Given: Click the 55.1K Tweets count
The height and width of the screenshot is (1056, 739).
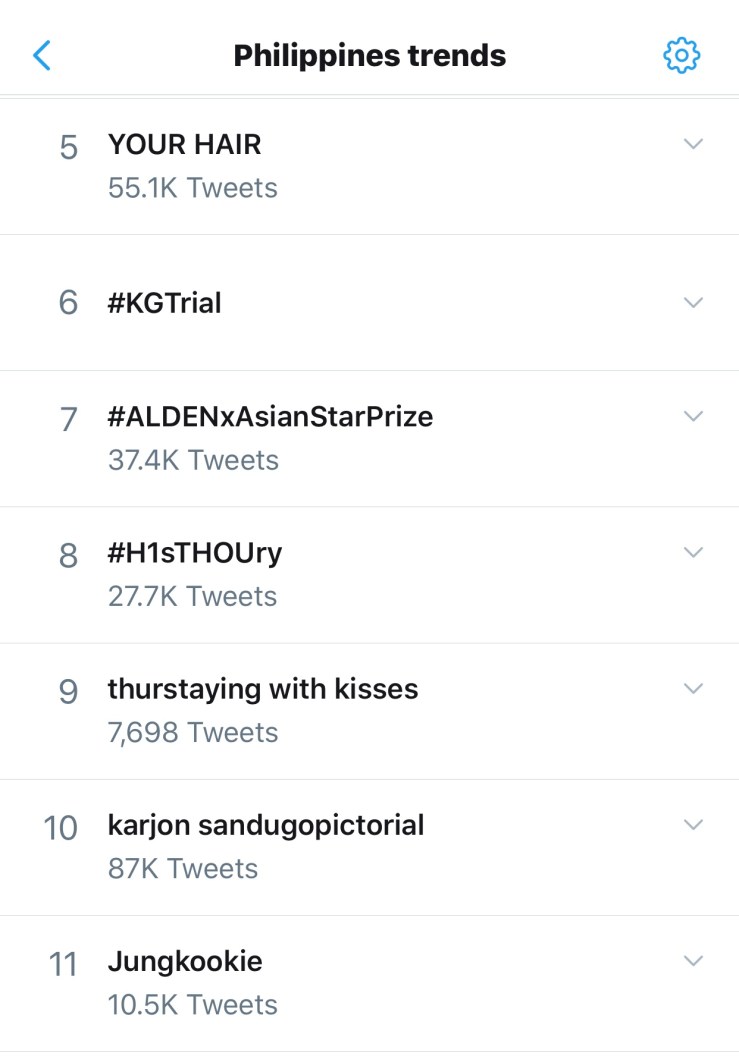Looking at the screenshot, I should point(193,187).
